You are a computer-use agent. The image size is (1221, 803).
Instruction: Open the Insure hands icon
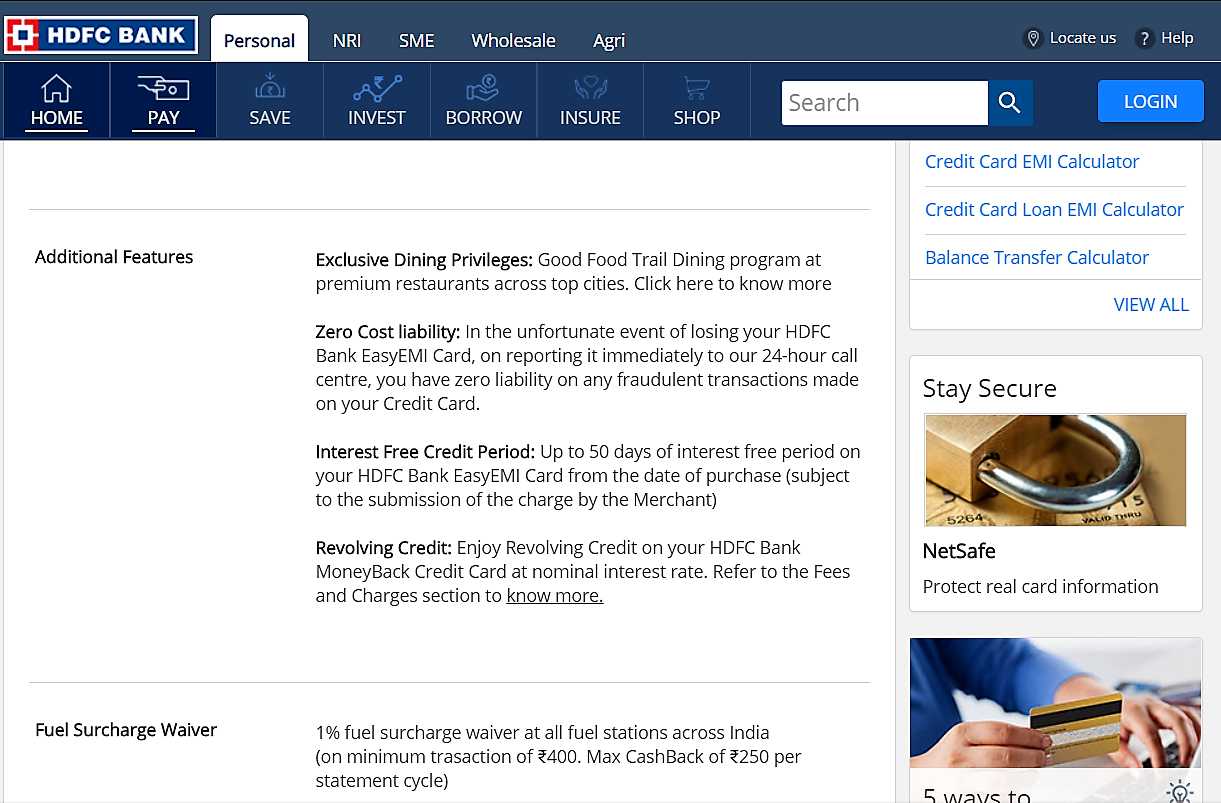(x=590, y=88)
